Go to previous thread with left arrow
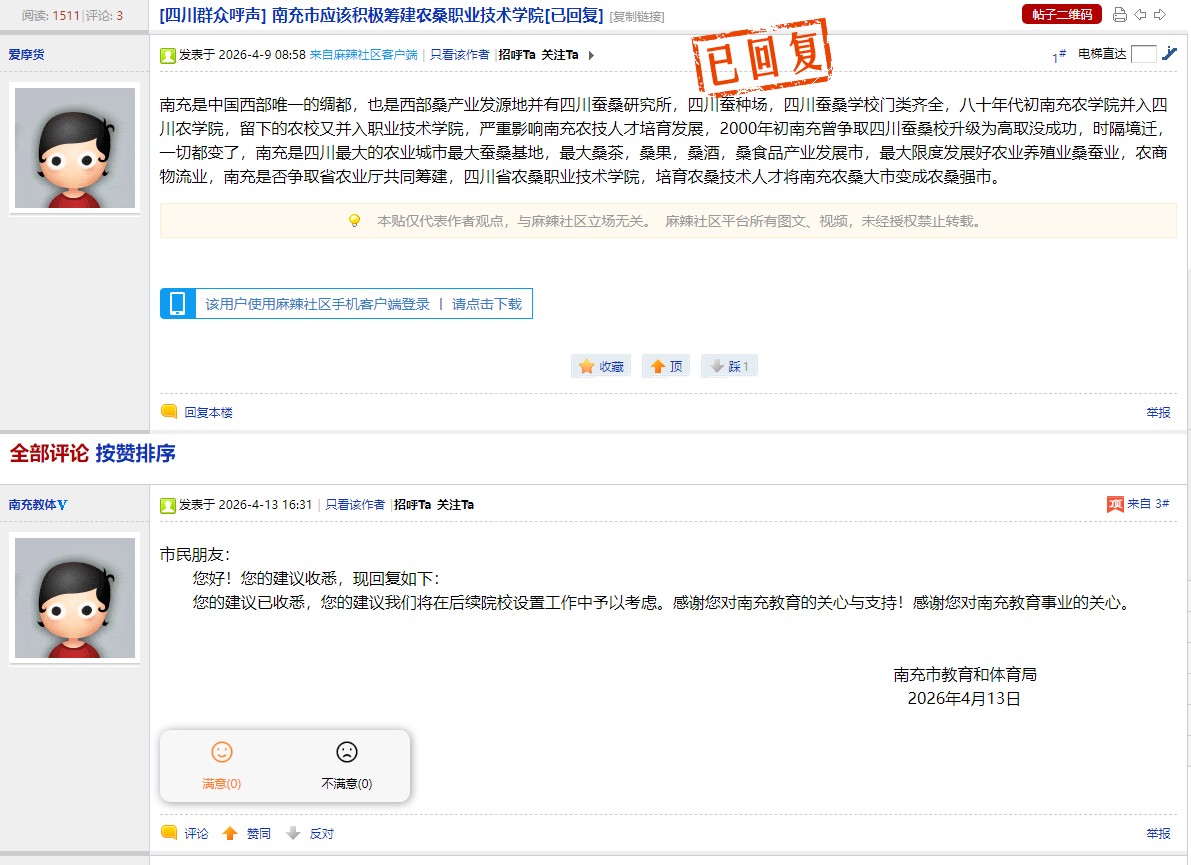Image resolution: width=1191 pixels, height=865 pixels. tap(1140, 15)
